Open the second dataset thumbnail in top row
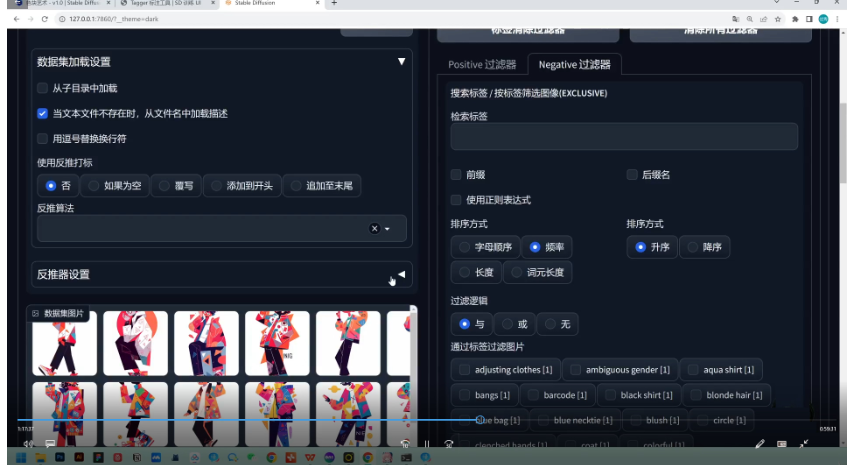 point(135,343)
